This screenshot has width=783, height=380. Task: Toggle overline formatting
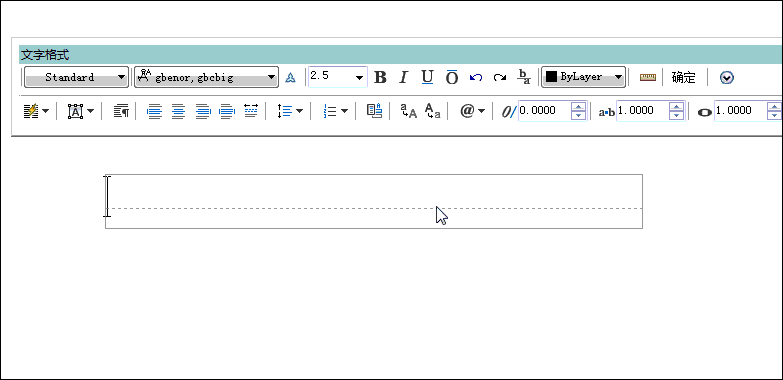(451, 77)
